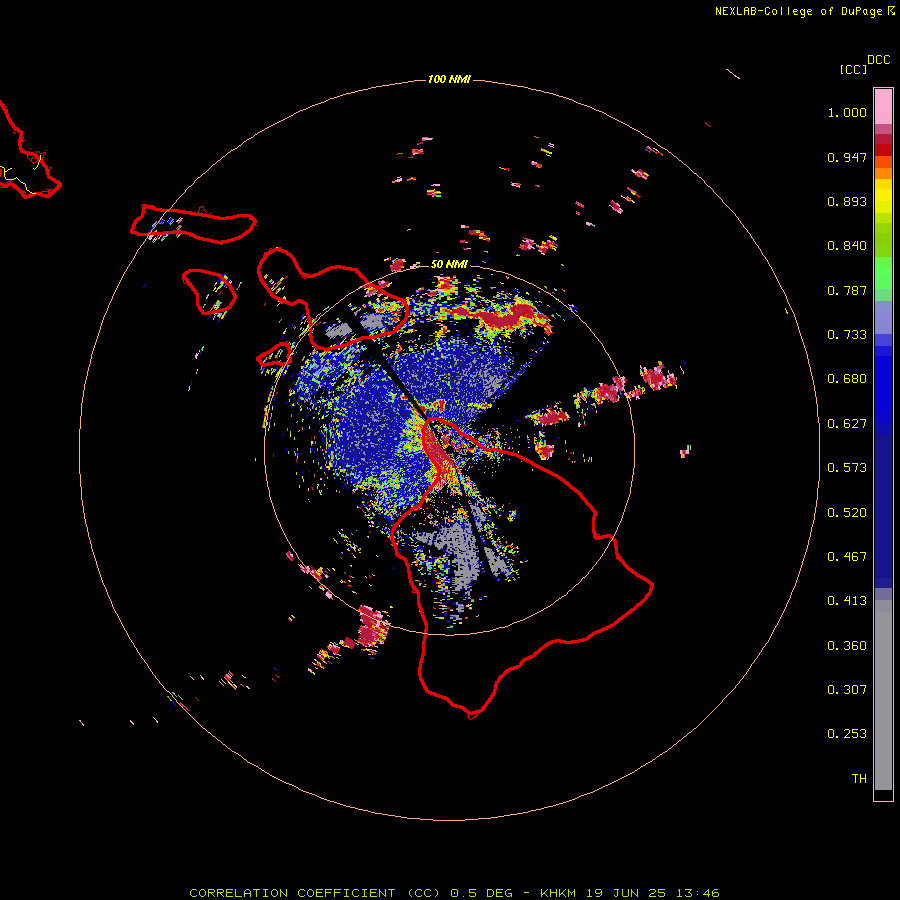
Task: Click the pink top segment of color bar
Action: click(883, 107)
